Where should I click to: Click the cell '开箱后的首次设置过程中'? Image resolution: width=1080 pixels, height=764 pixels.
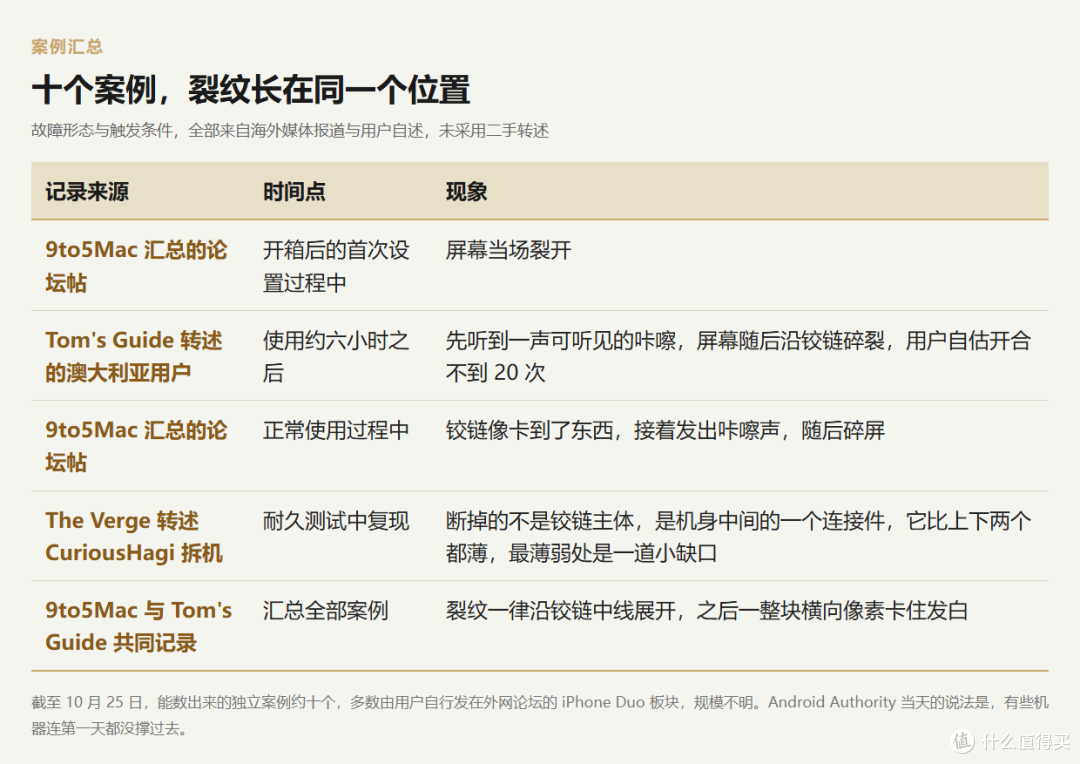[336, 266]
